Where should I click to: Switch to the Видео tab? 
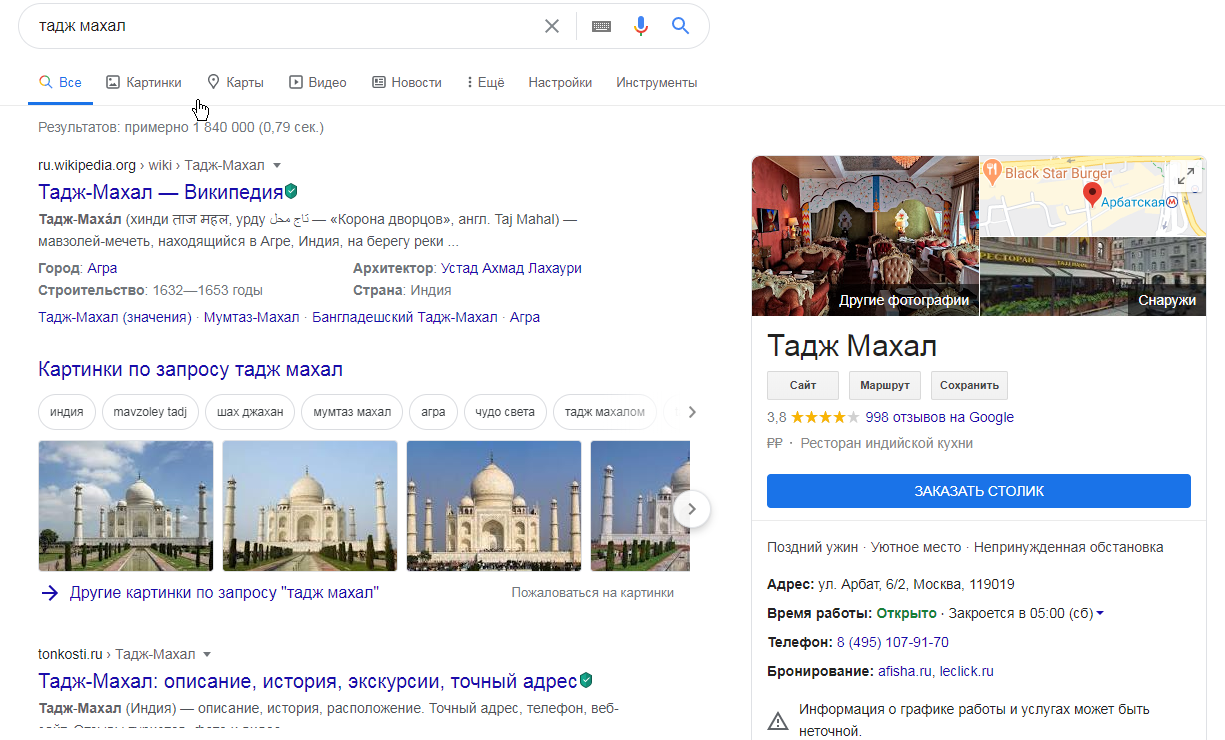(318, 83)
